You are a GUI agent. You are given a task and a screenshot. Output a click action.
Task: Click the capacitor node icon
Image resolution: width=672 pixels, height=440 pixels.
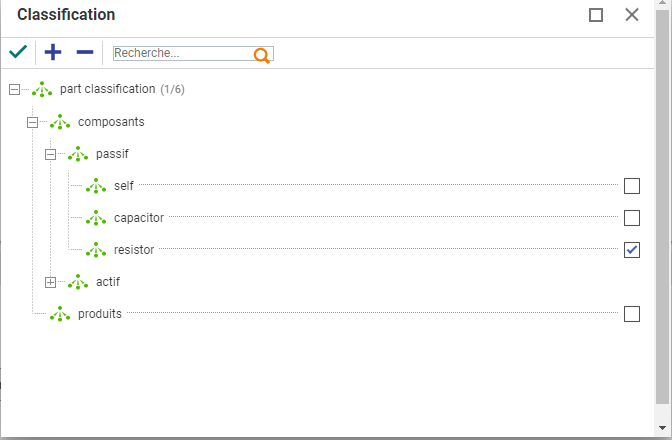96,218
